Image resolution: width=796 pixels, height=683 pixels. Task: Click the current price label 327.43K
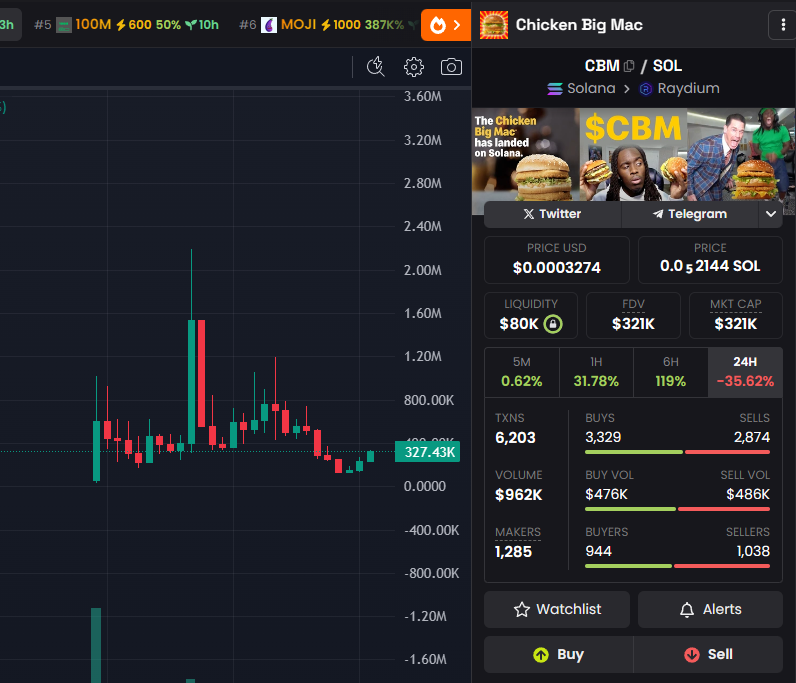tap(427, 451)
